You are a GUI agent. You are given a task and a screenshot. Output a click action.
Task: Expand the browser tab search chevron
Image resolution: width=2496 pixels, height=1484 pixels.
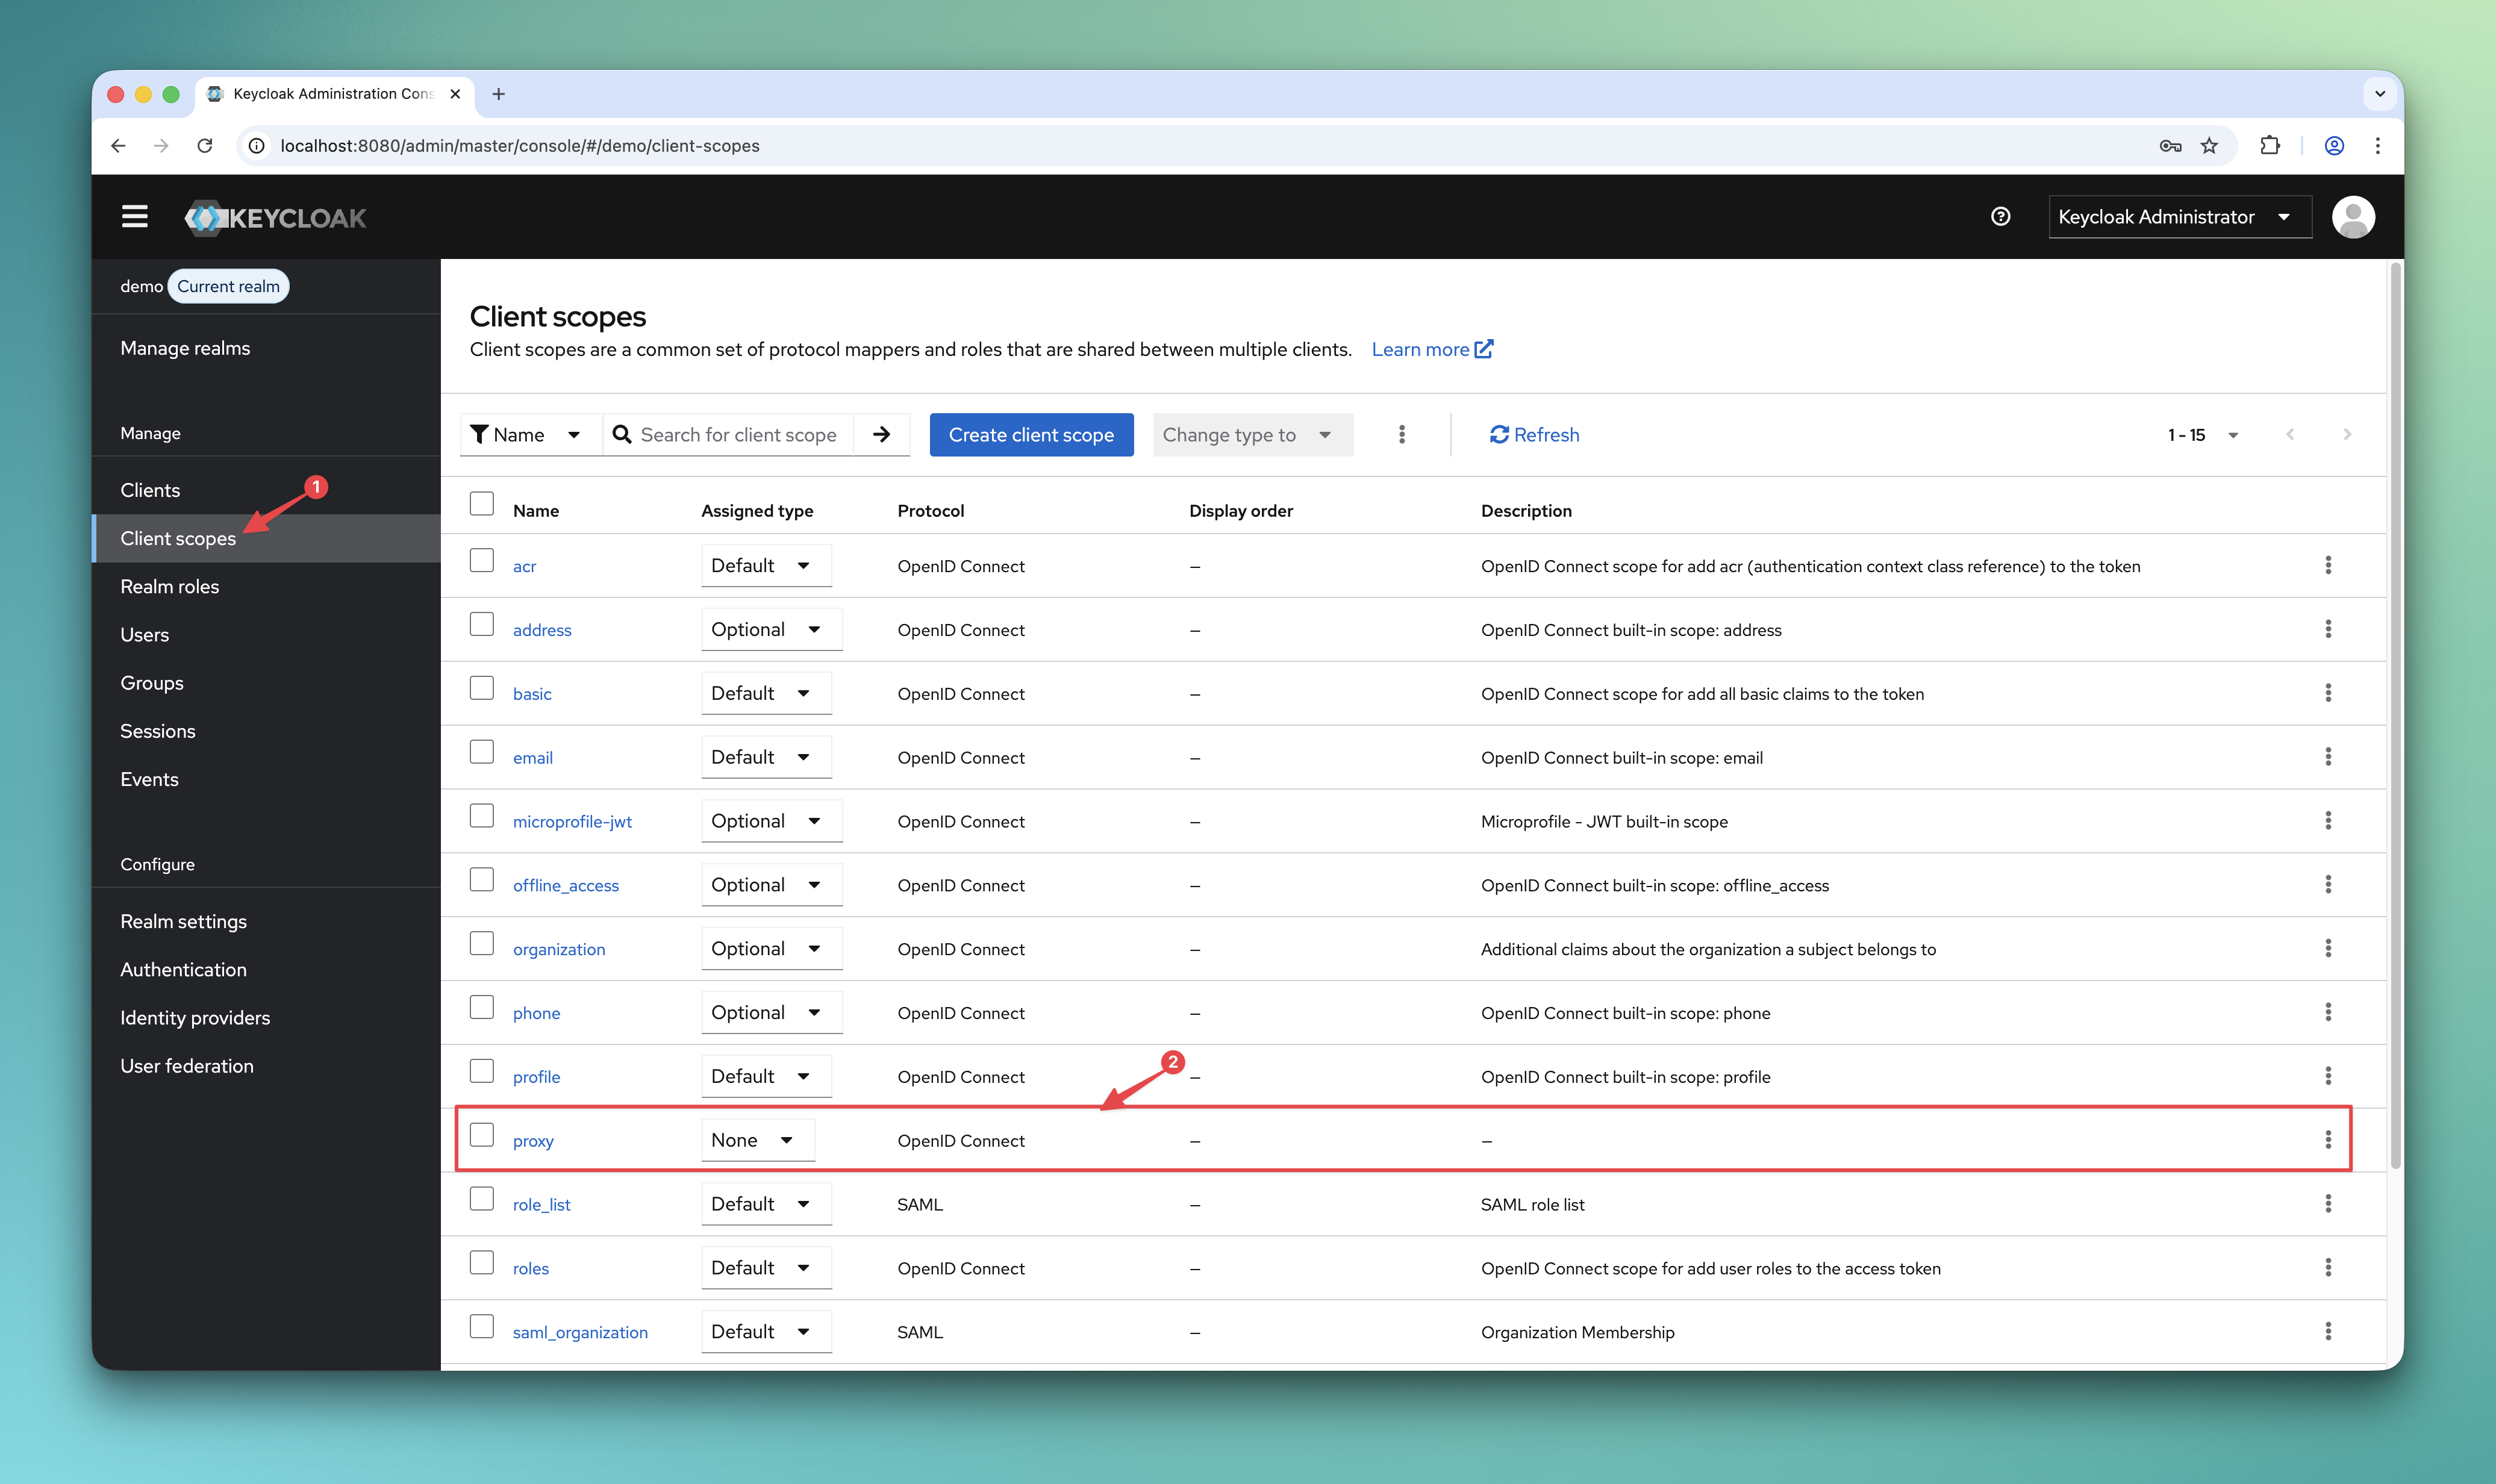(2380, 94)
